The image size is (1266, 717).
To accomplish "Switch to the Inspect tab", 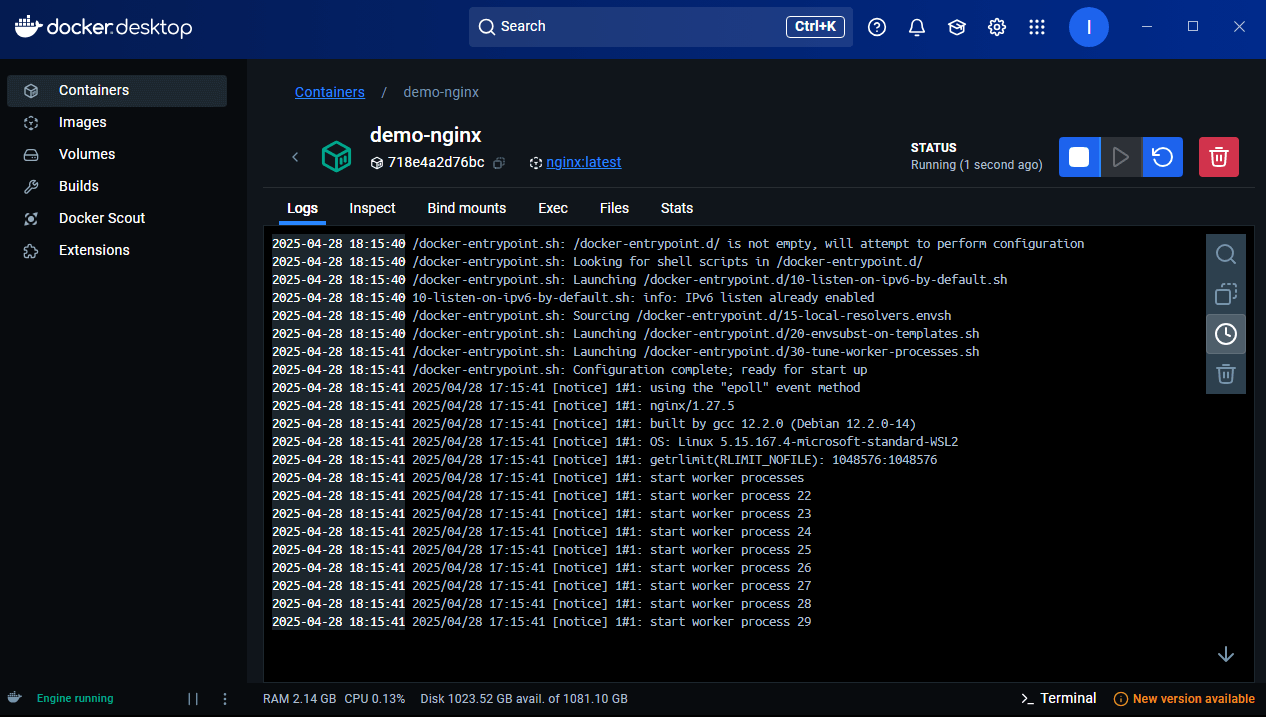I will [372, 208].
